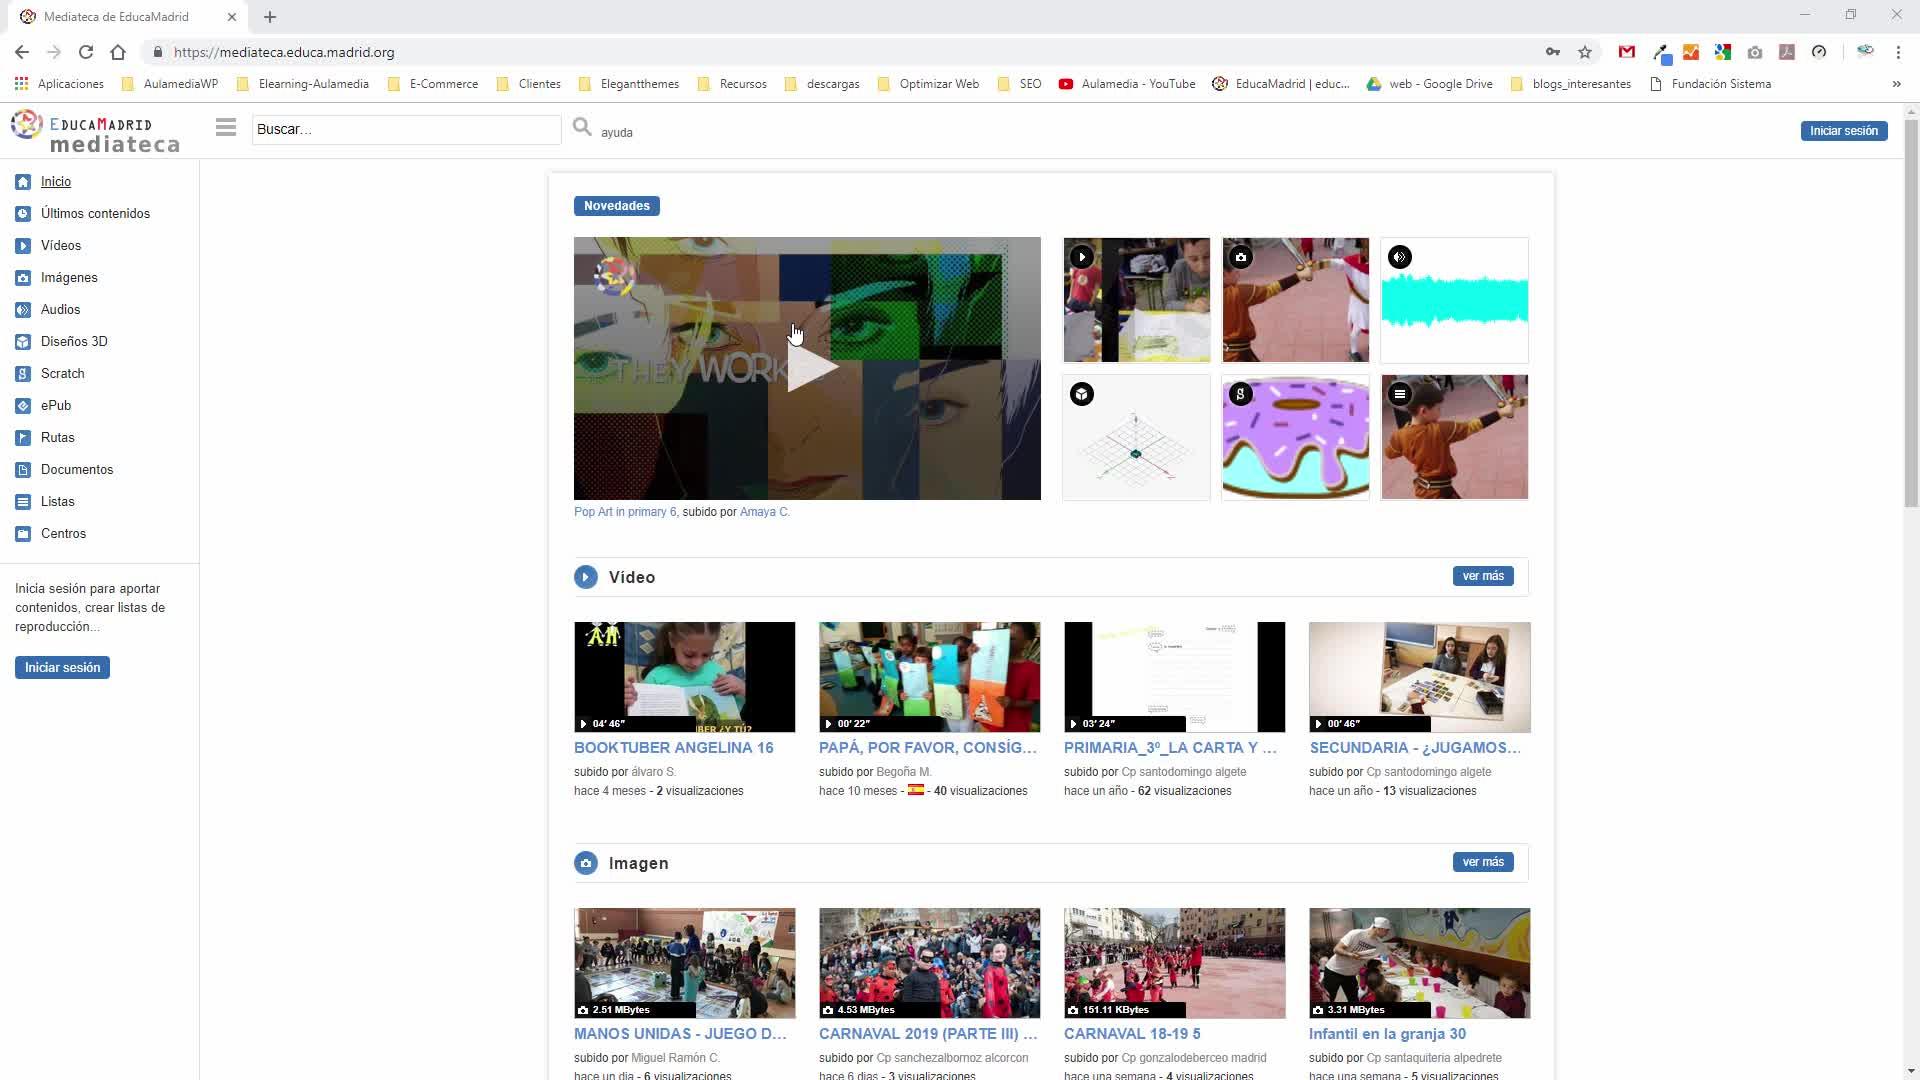Viewport: 1920px width, 1080px height.
Task: Click the Diseños 3D sidebar icon
Action: (x=23, y=342)
